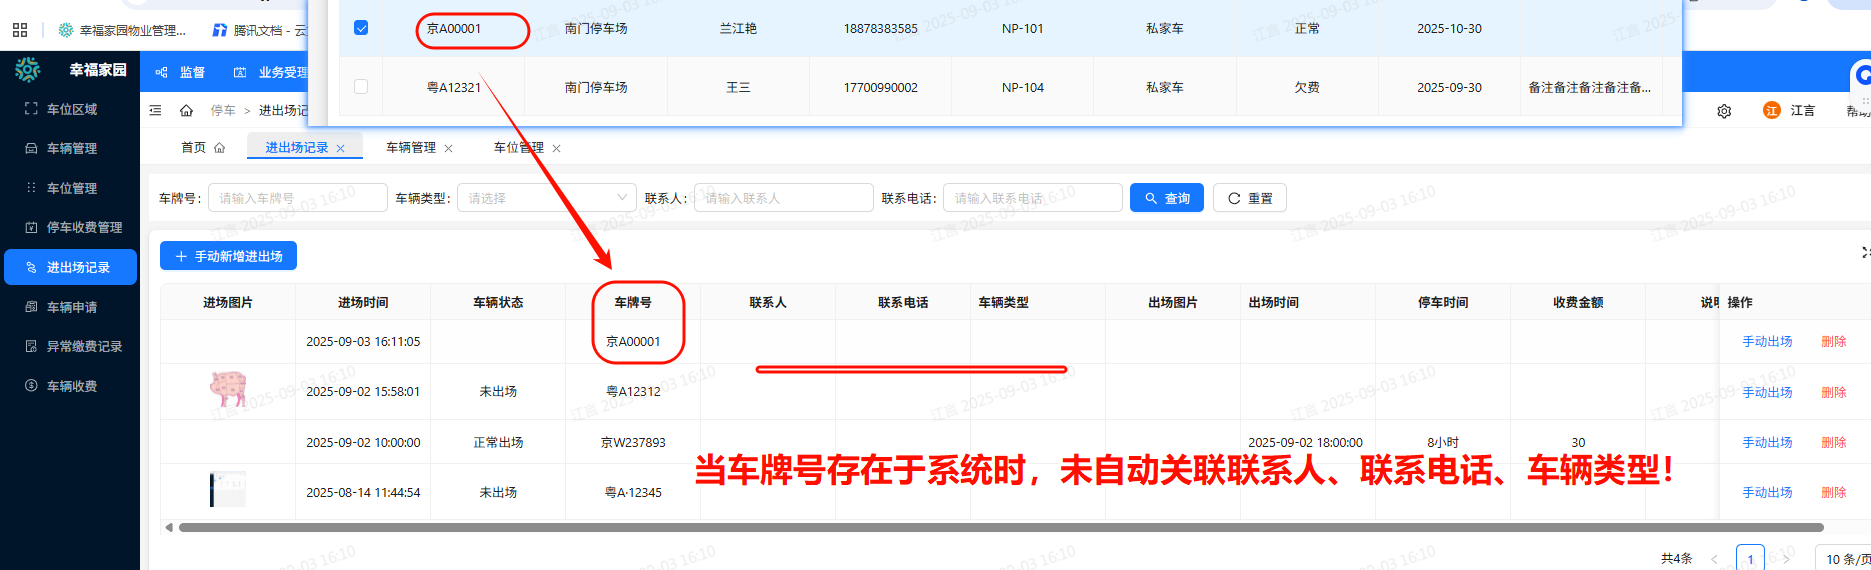
Task: Click the 手动新增进出场 button
Action: [x=228, y=256]
